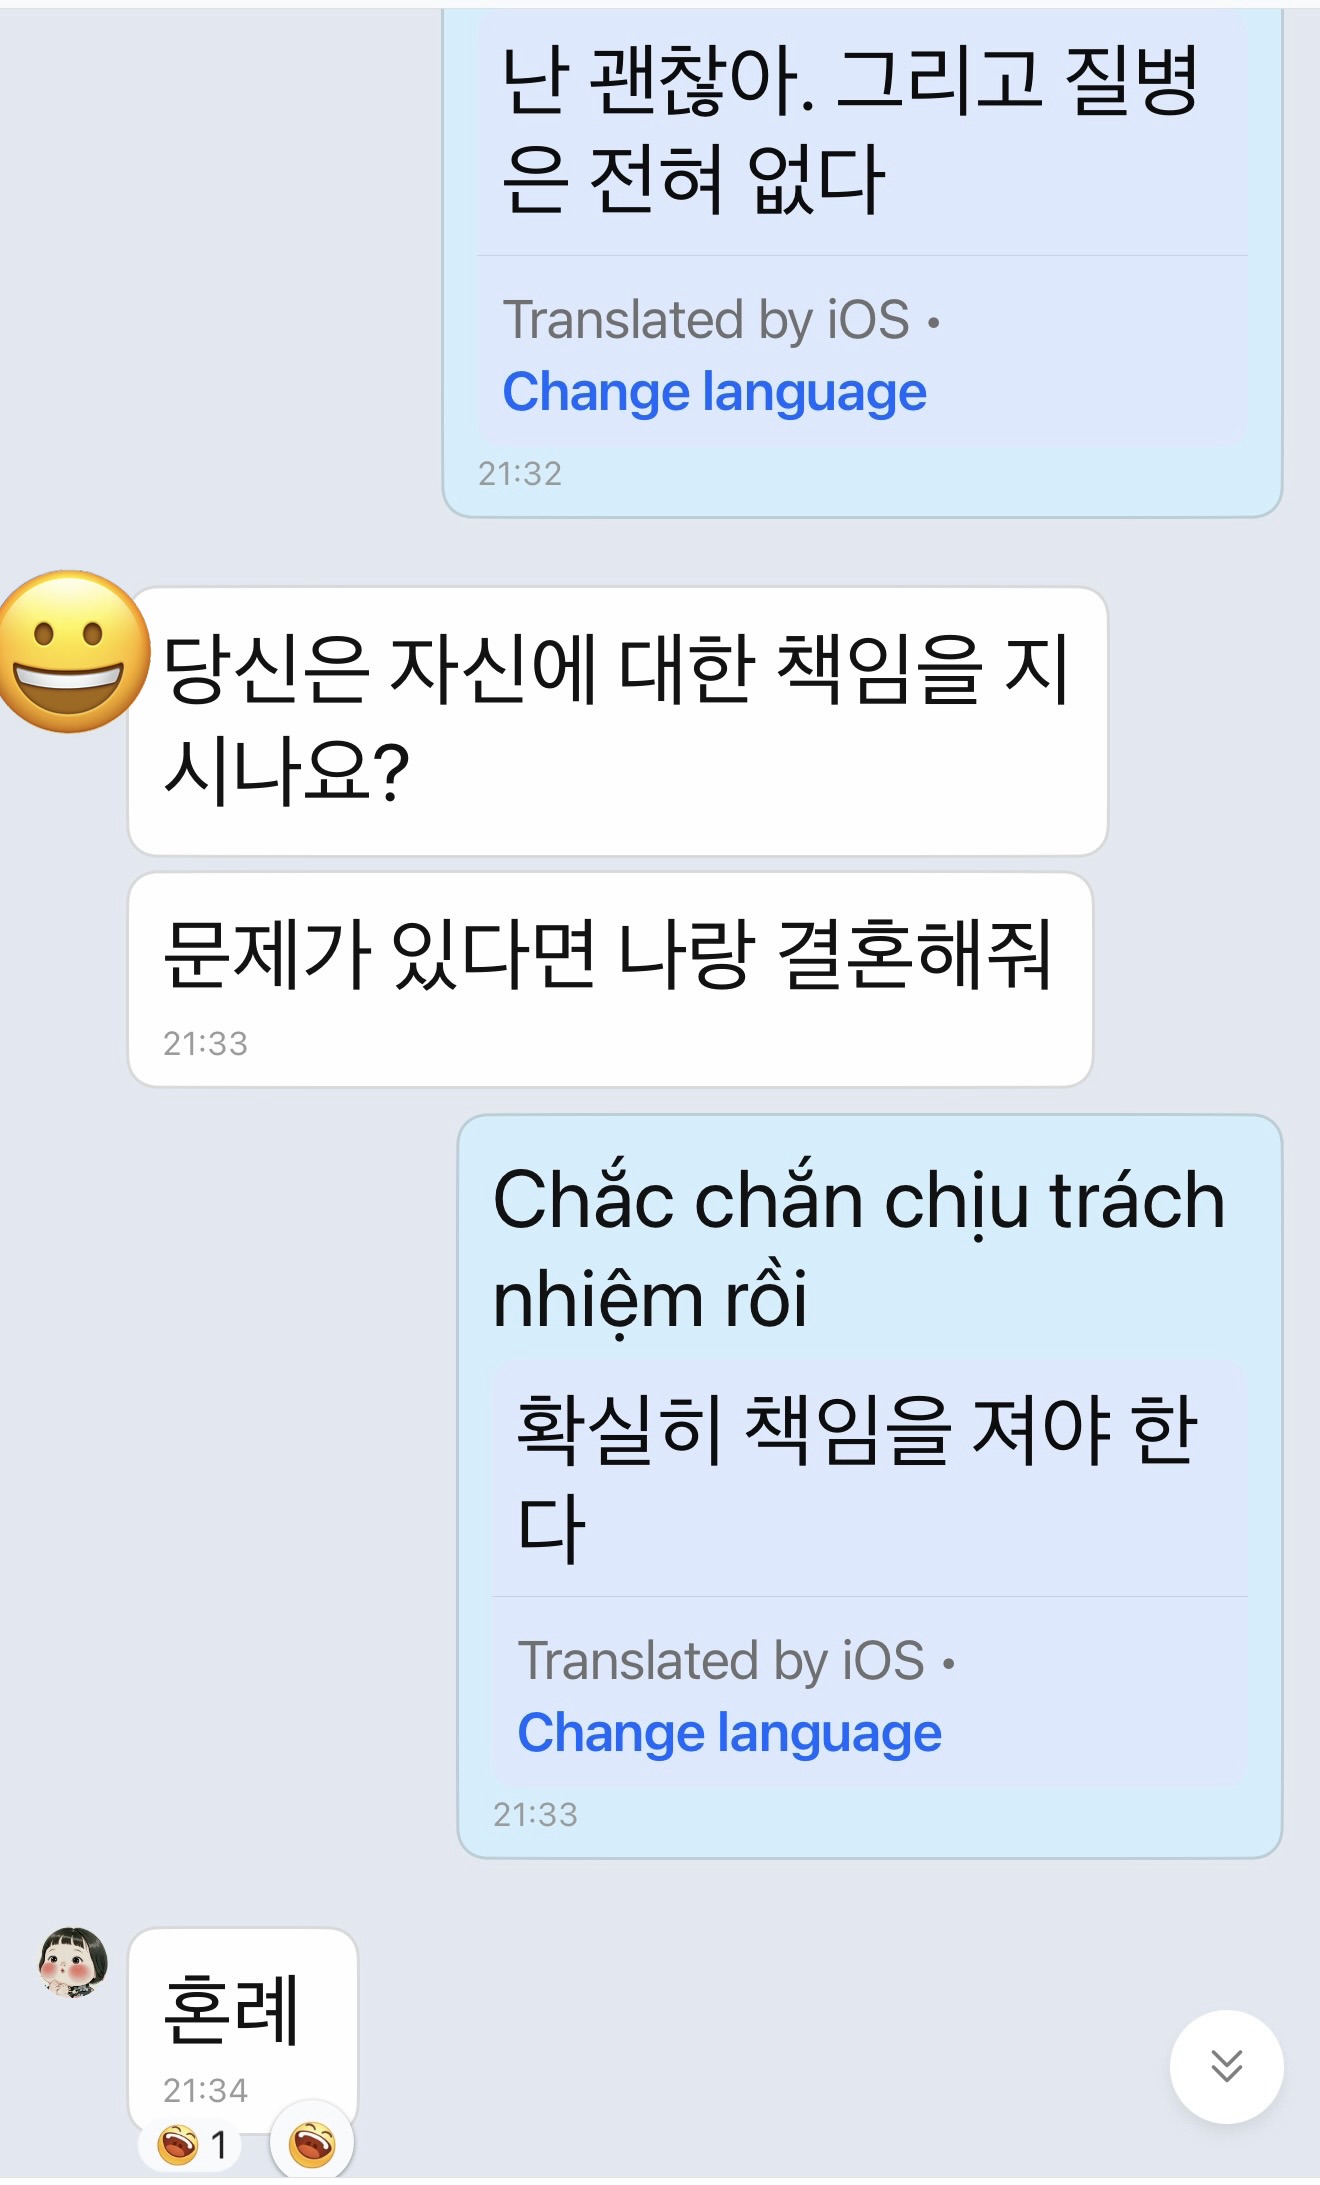Tap the scroll-to-bottom double chevron button

1226,2066
